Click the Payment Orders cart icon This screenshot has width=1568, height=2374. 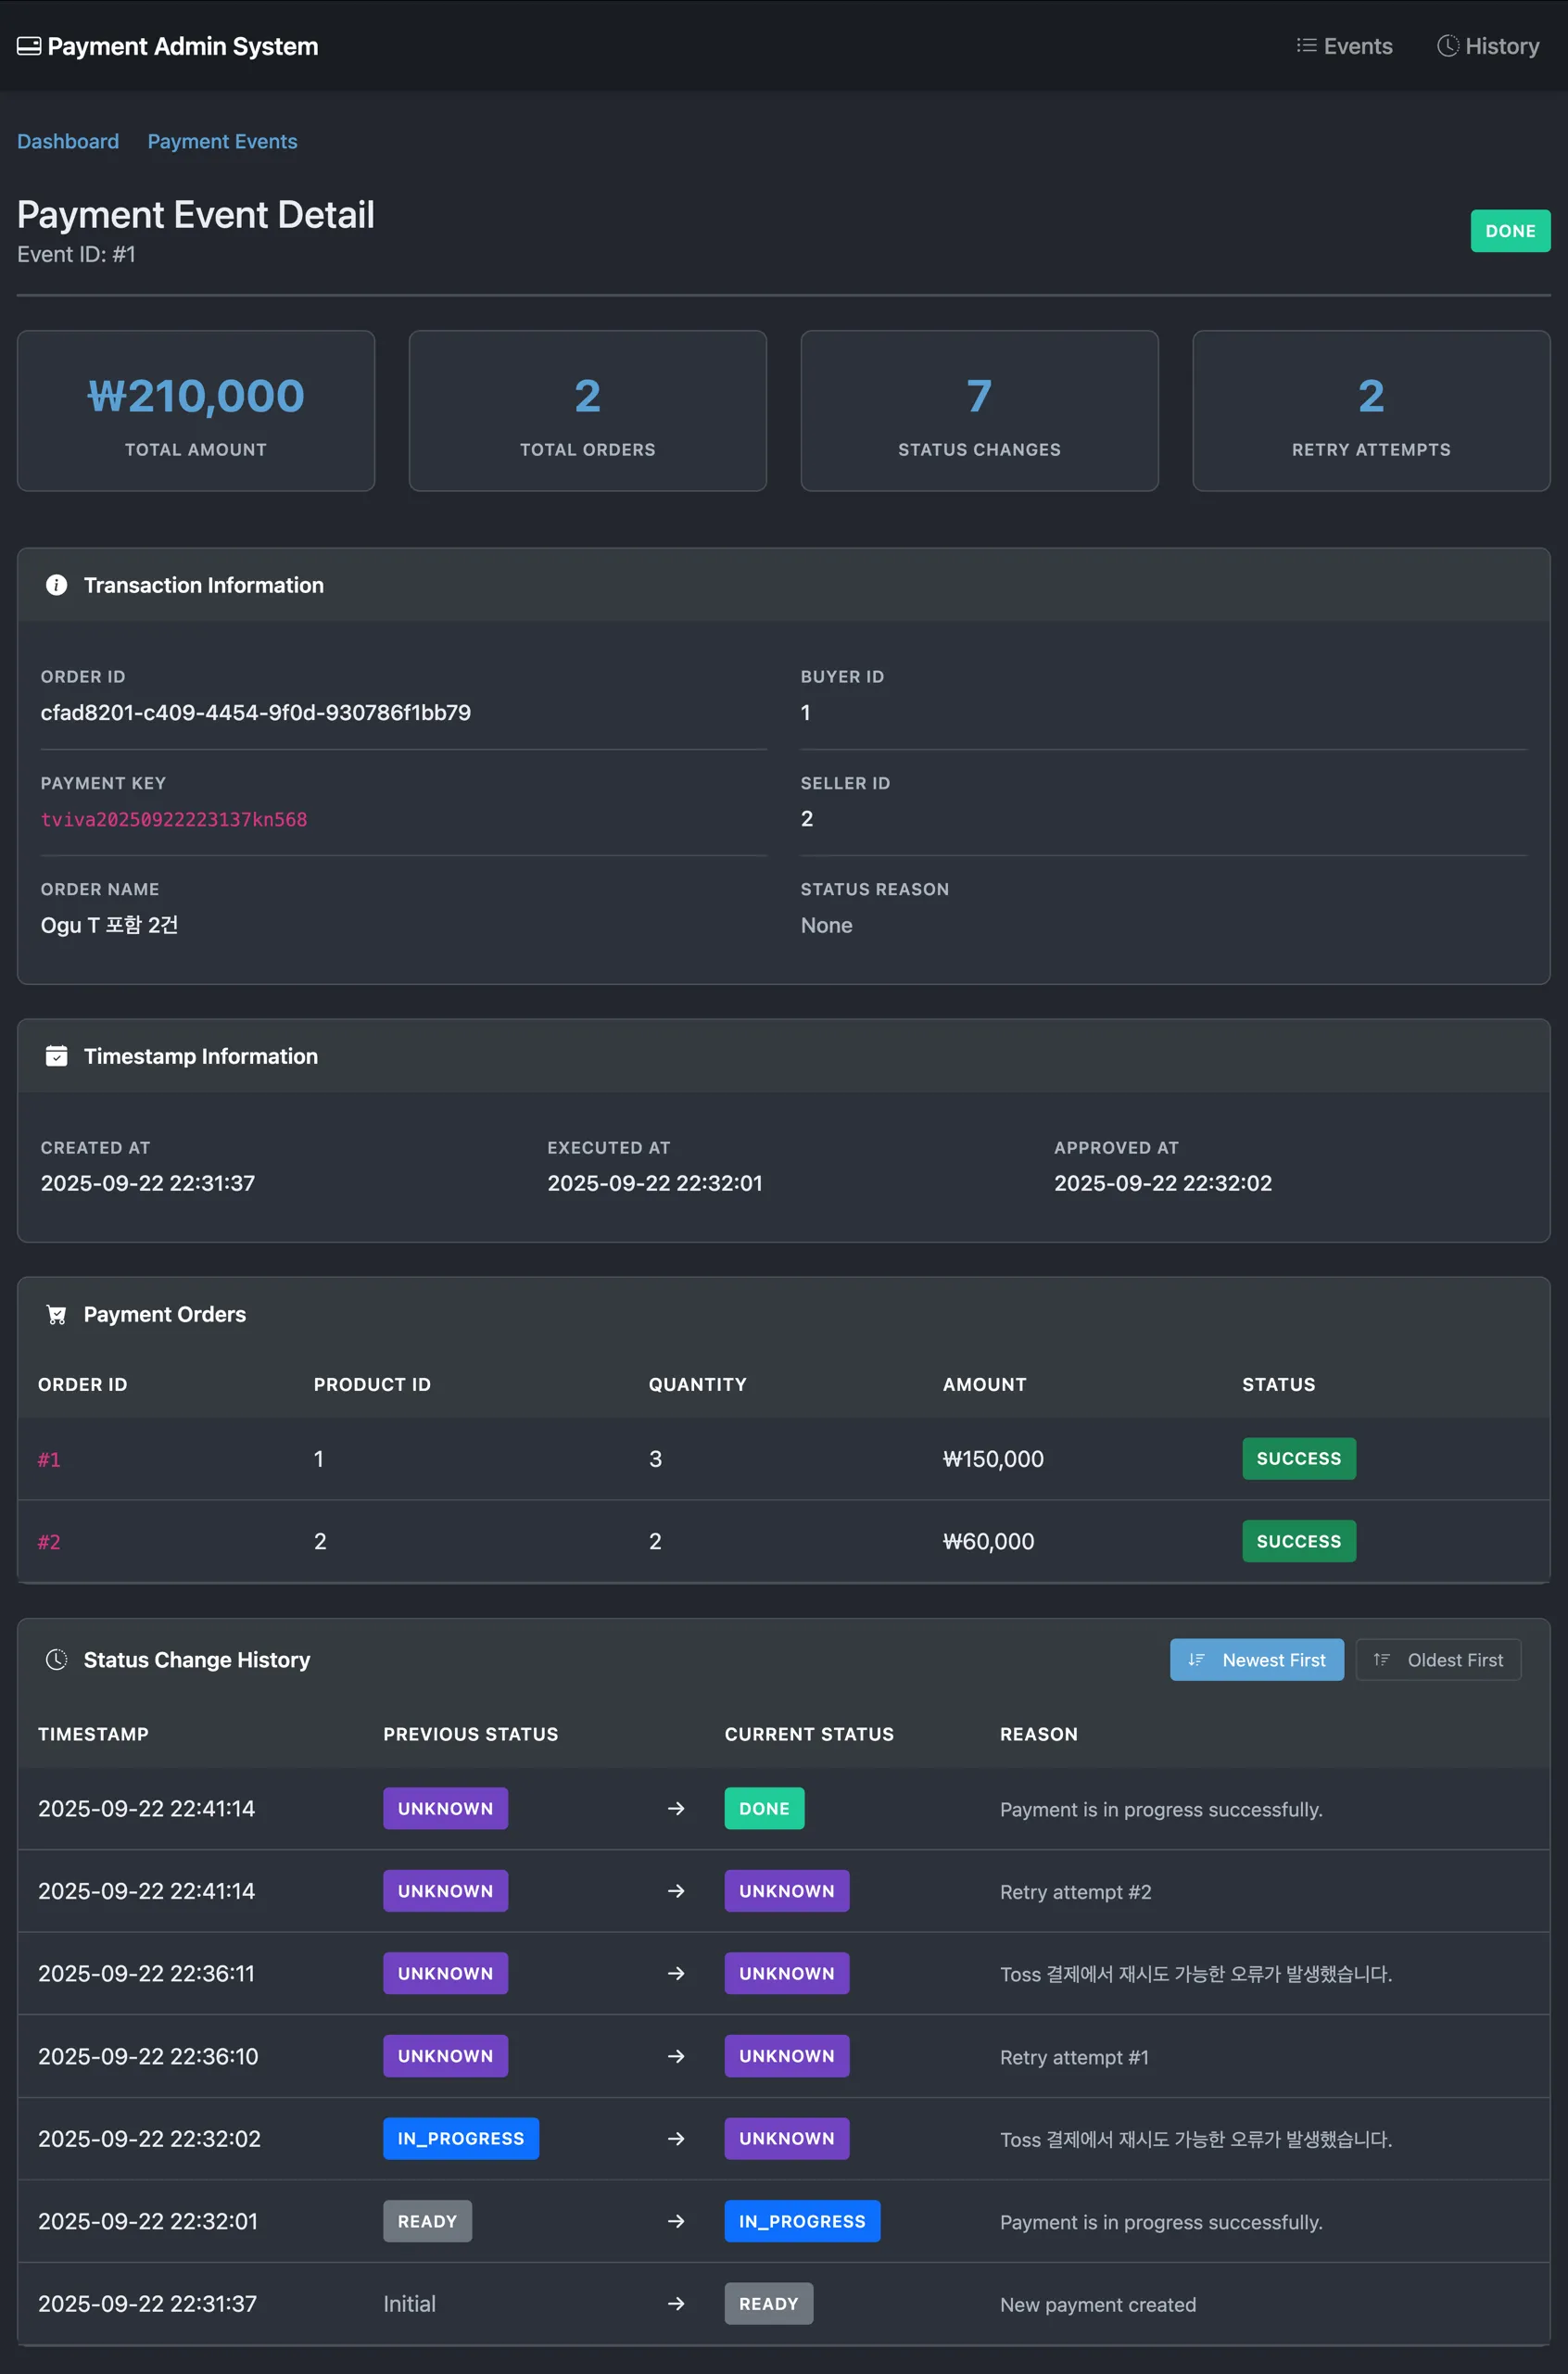click(x=57, y=1314)
